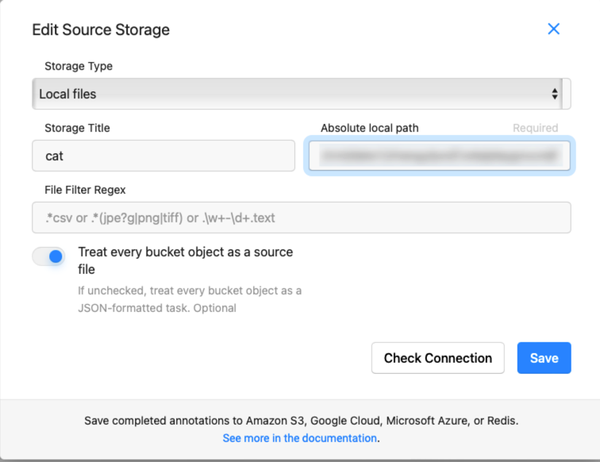
Task: Click the 'File Filter Regex' label
Action: click(85, 189)
